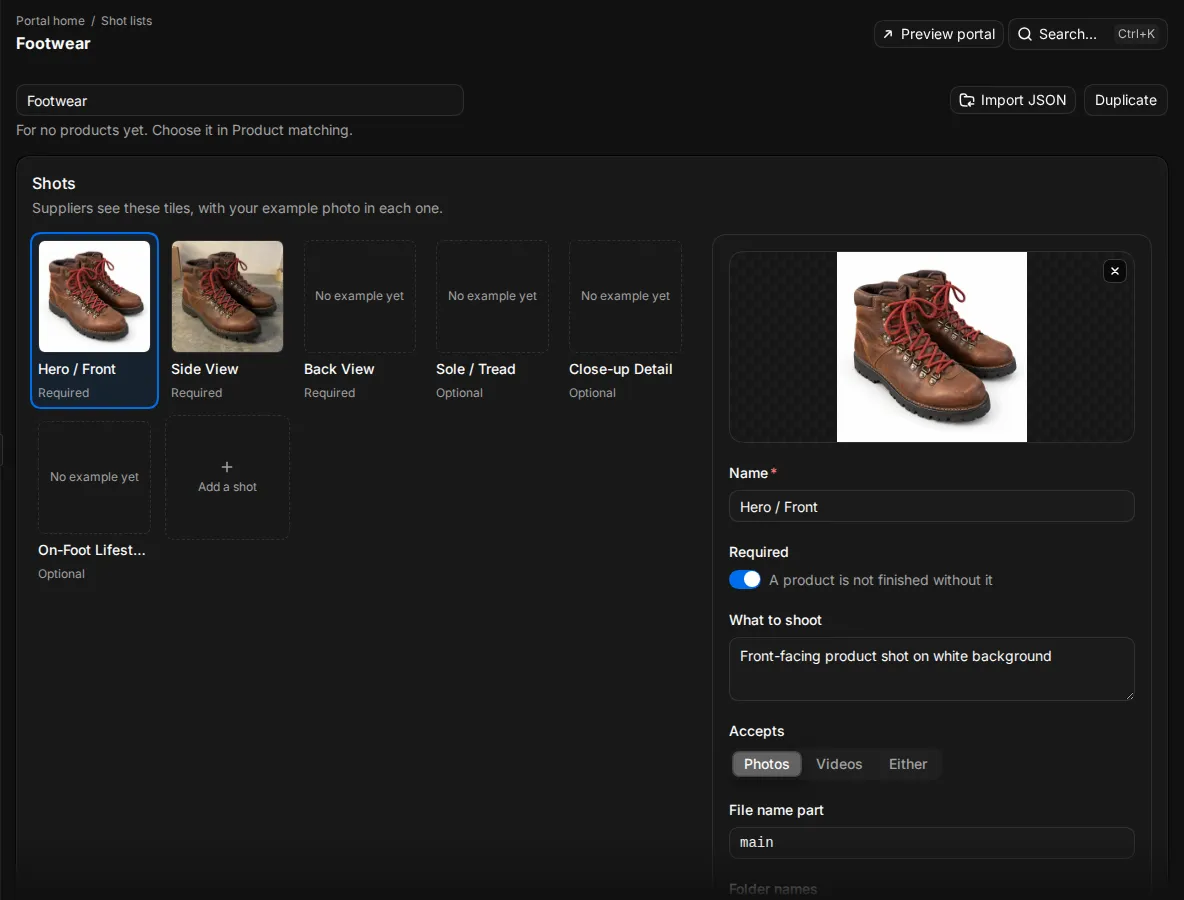Select the Close-up Detail shot tile
The width and height of the screenshot is (1184, 900).
625,296
